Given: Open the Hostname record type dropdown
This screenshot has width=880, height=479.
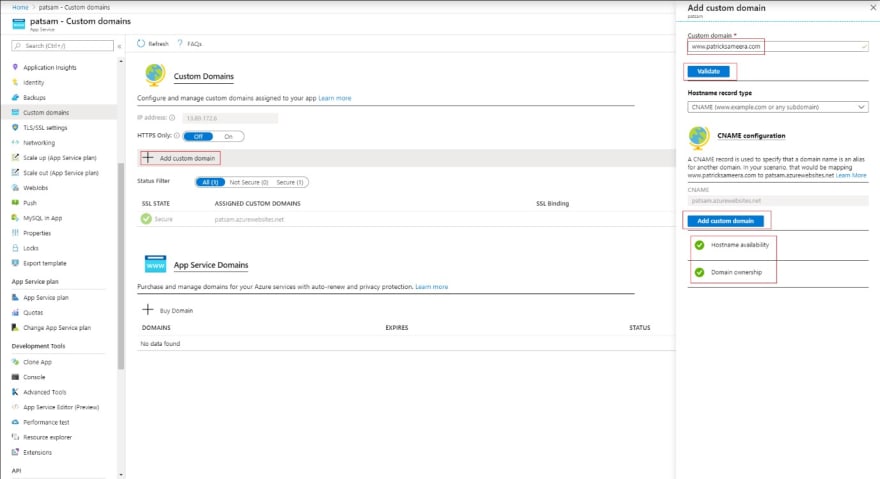Looking at the screenshot, I should (x=778, y=107).
